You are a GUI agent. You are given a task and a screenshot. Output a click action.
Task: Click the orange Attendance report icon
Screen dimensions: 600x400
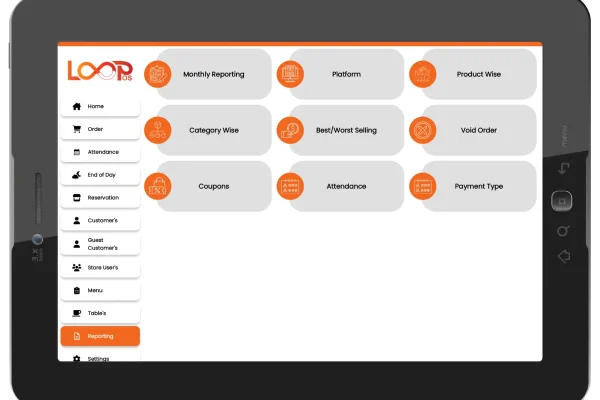point(289,186)
